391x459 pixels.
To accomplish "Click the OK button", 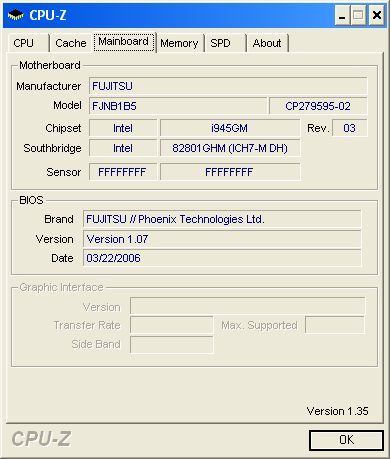I will (x=346, y=440).
